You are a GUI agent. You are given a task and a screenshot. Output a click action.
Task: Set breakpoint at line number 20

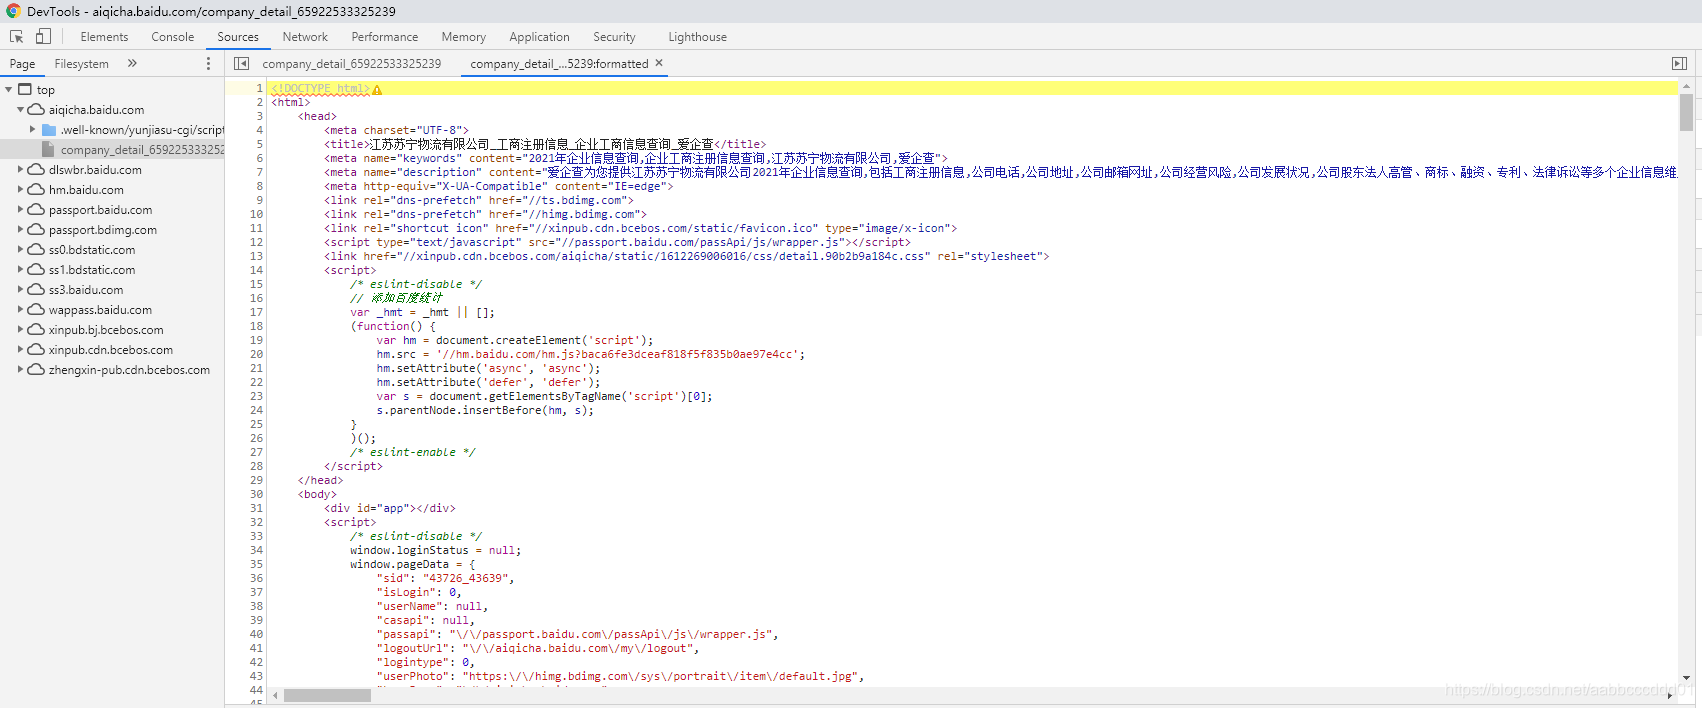[x=256, y=354]
